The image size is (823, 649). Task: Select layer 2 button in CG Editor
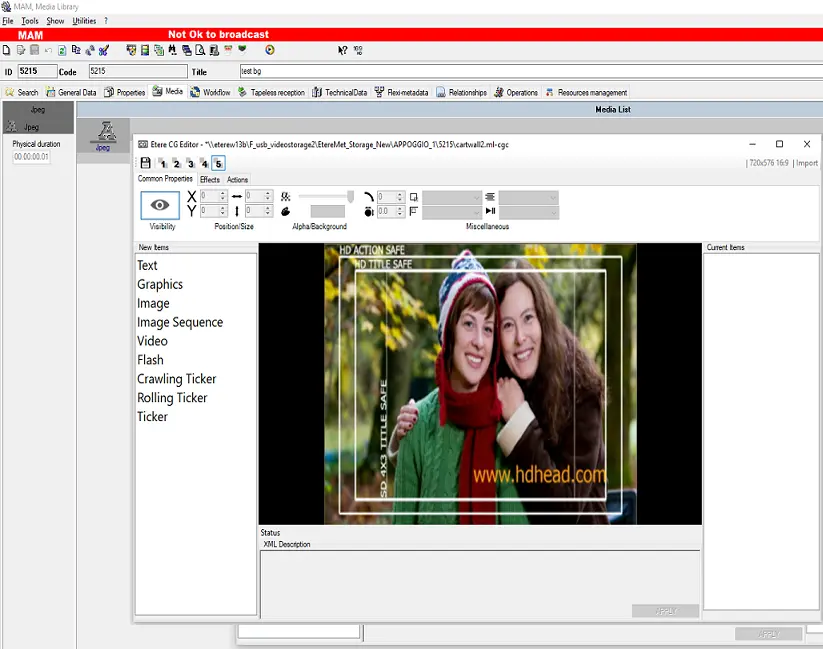point(176,163)
